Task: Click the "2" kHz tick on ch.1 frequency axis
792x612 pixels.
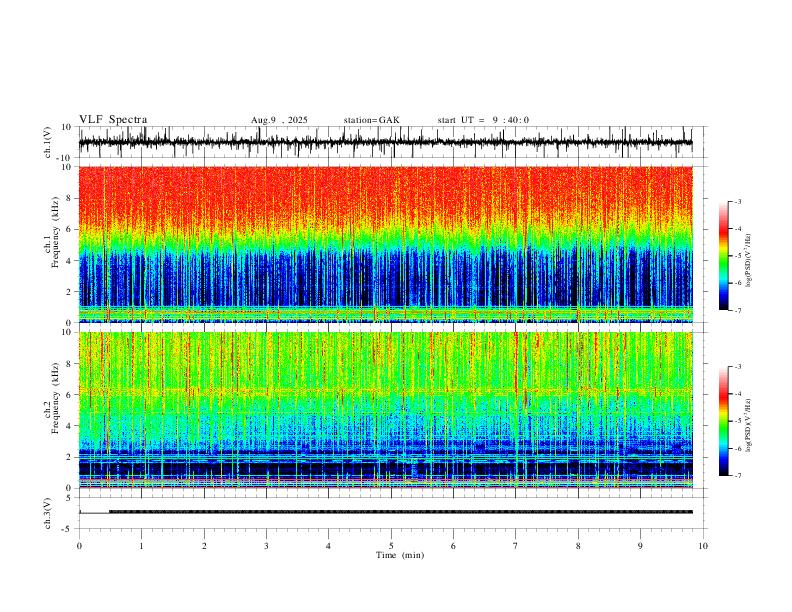Action: 70,291
